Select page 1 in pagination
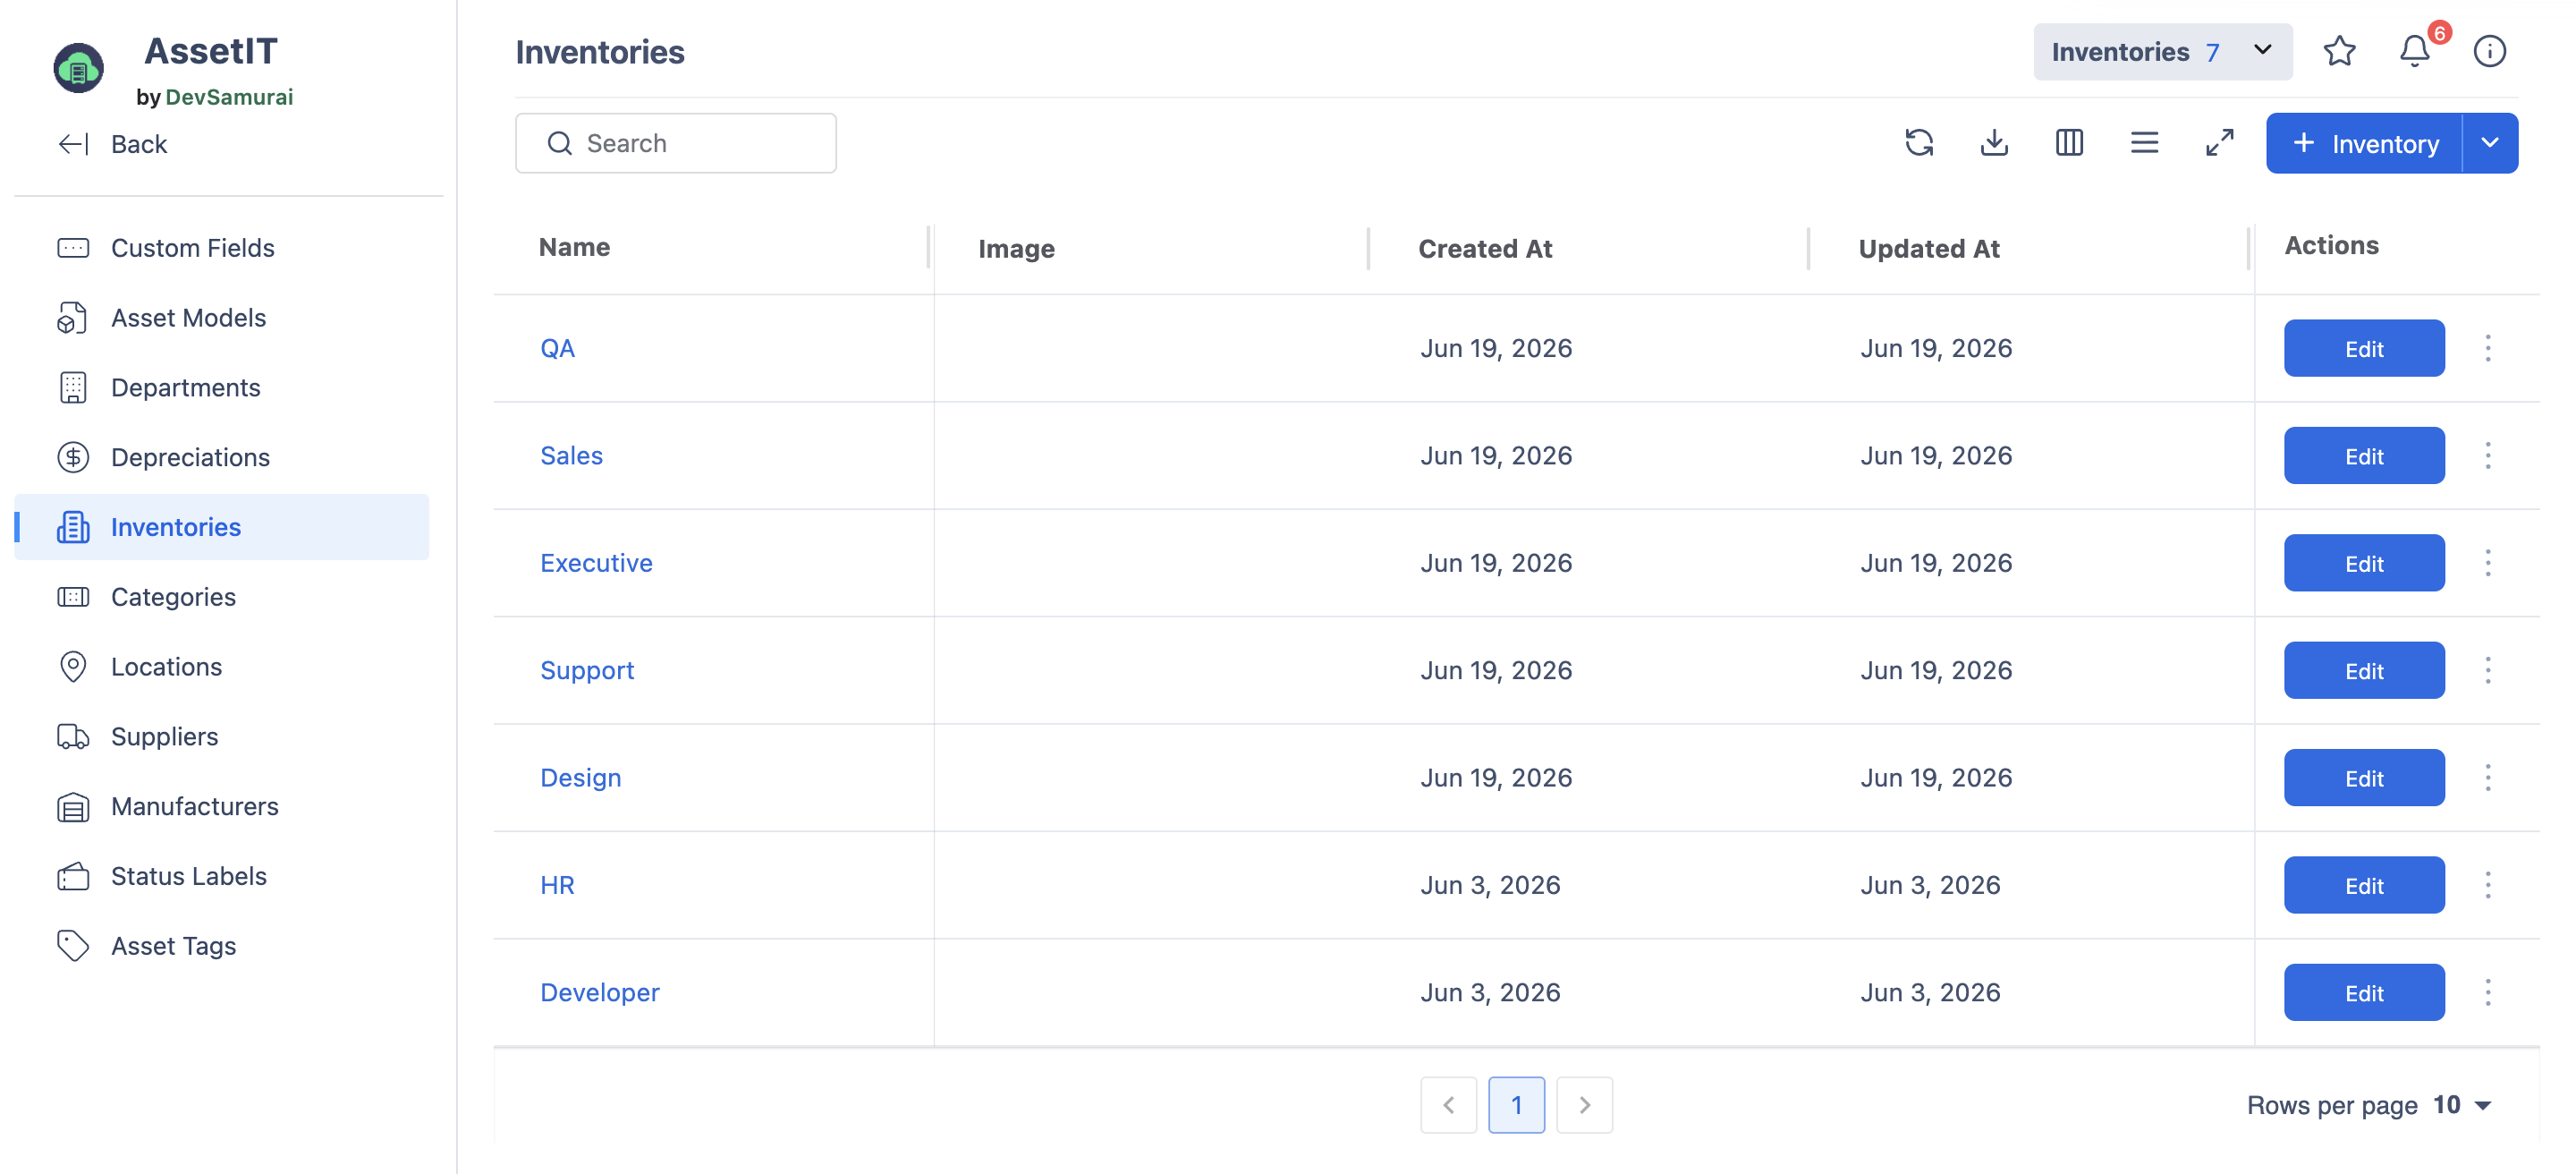 click(x=1516, y=1105)
